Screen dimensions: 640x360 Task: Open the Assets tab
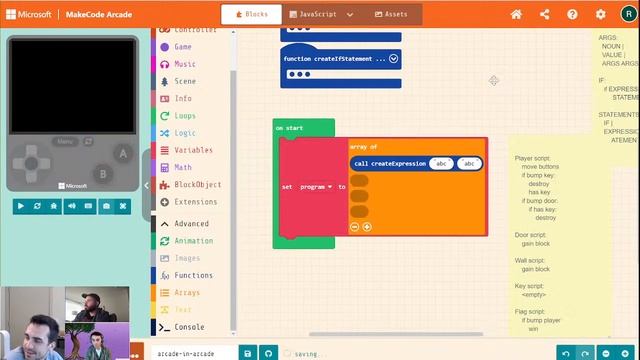tap(391, 14)
